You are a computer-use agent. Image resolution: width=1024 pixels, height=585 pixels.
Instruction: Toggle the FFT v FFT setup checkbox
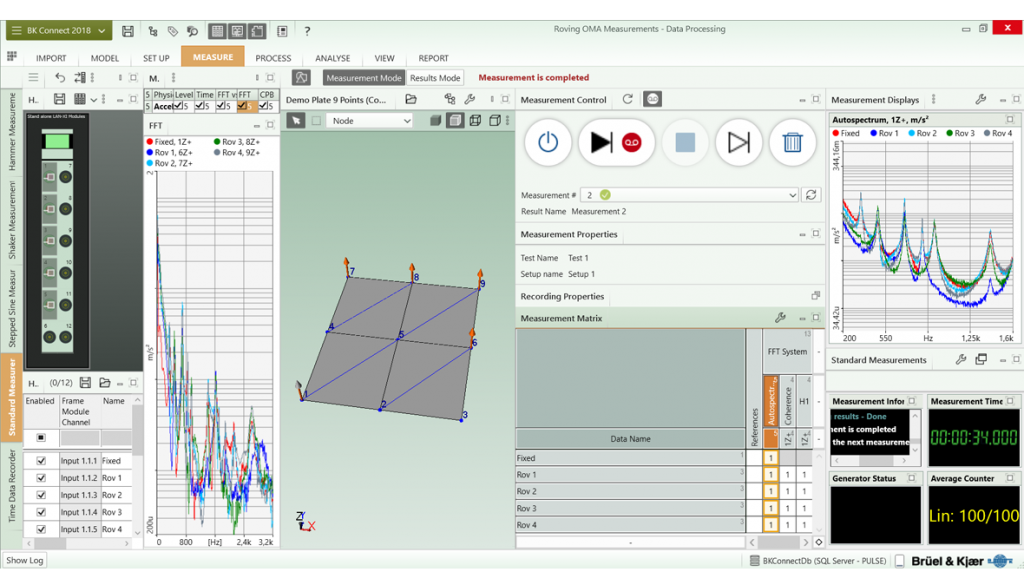pyautogui.click(x=221, y=105)
